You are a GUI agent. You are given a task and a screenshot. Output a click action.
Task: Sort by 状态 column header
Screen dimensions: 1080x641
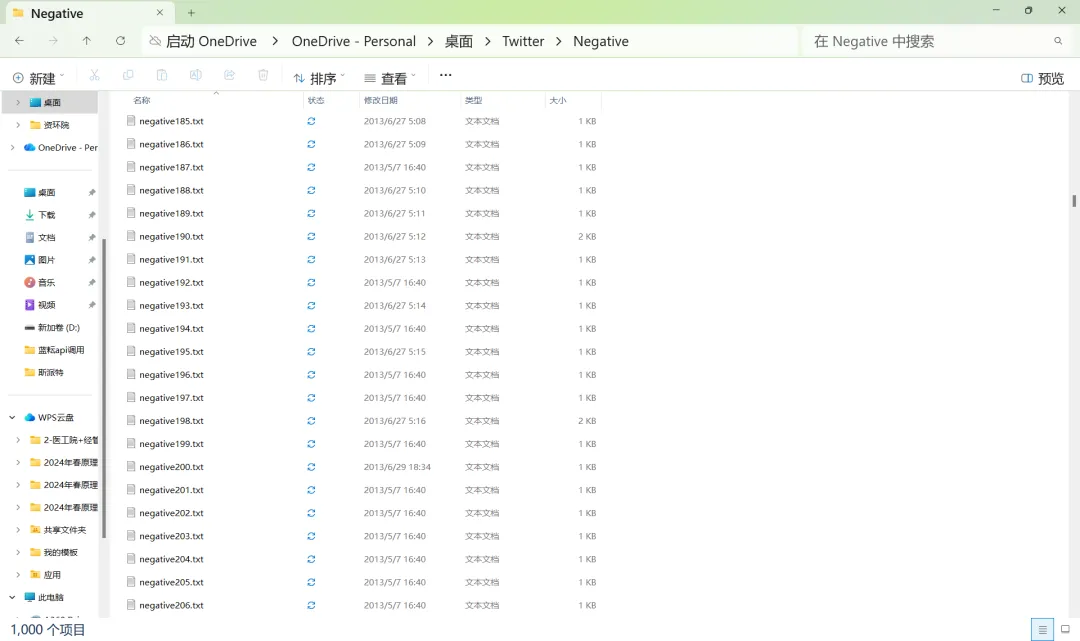[x=316, y=101]
